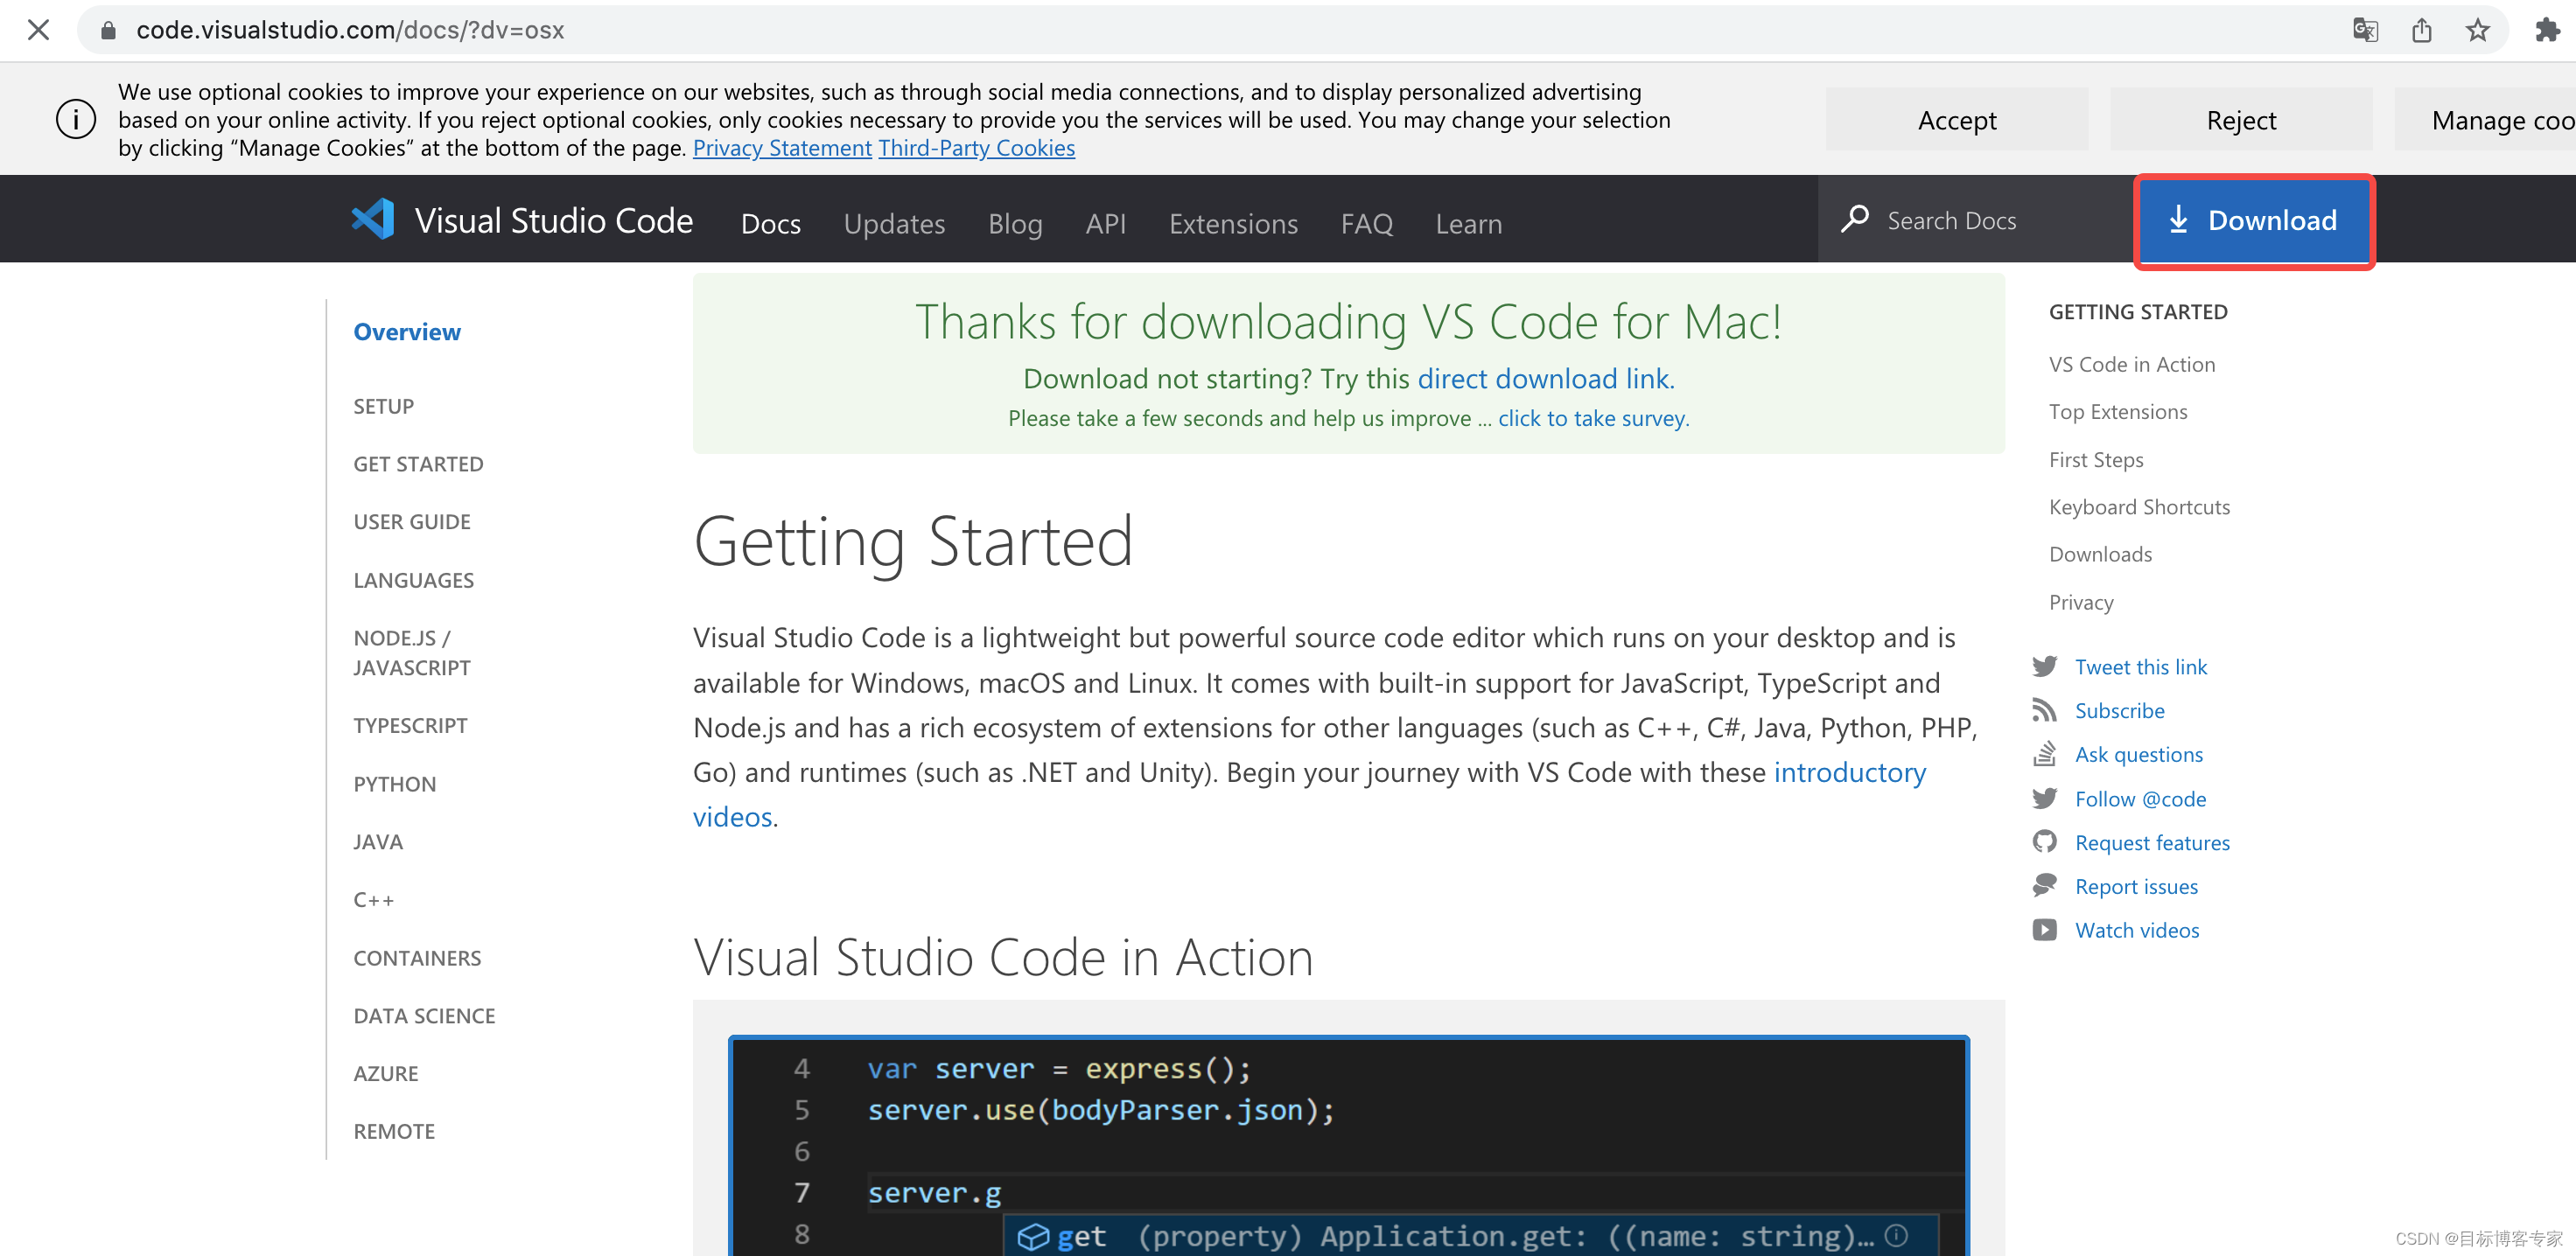Expand the AZURE sidebar section
Image resolution: width=2576 pixels, height=1256 pixels.
coord(385,1074)
